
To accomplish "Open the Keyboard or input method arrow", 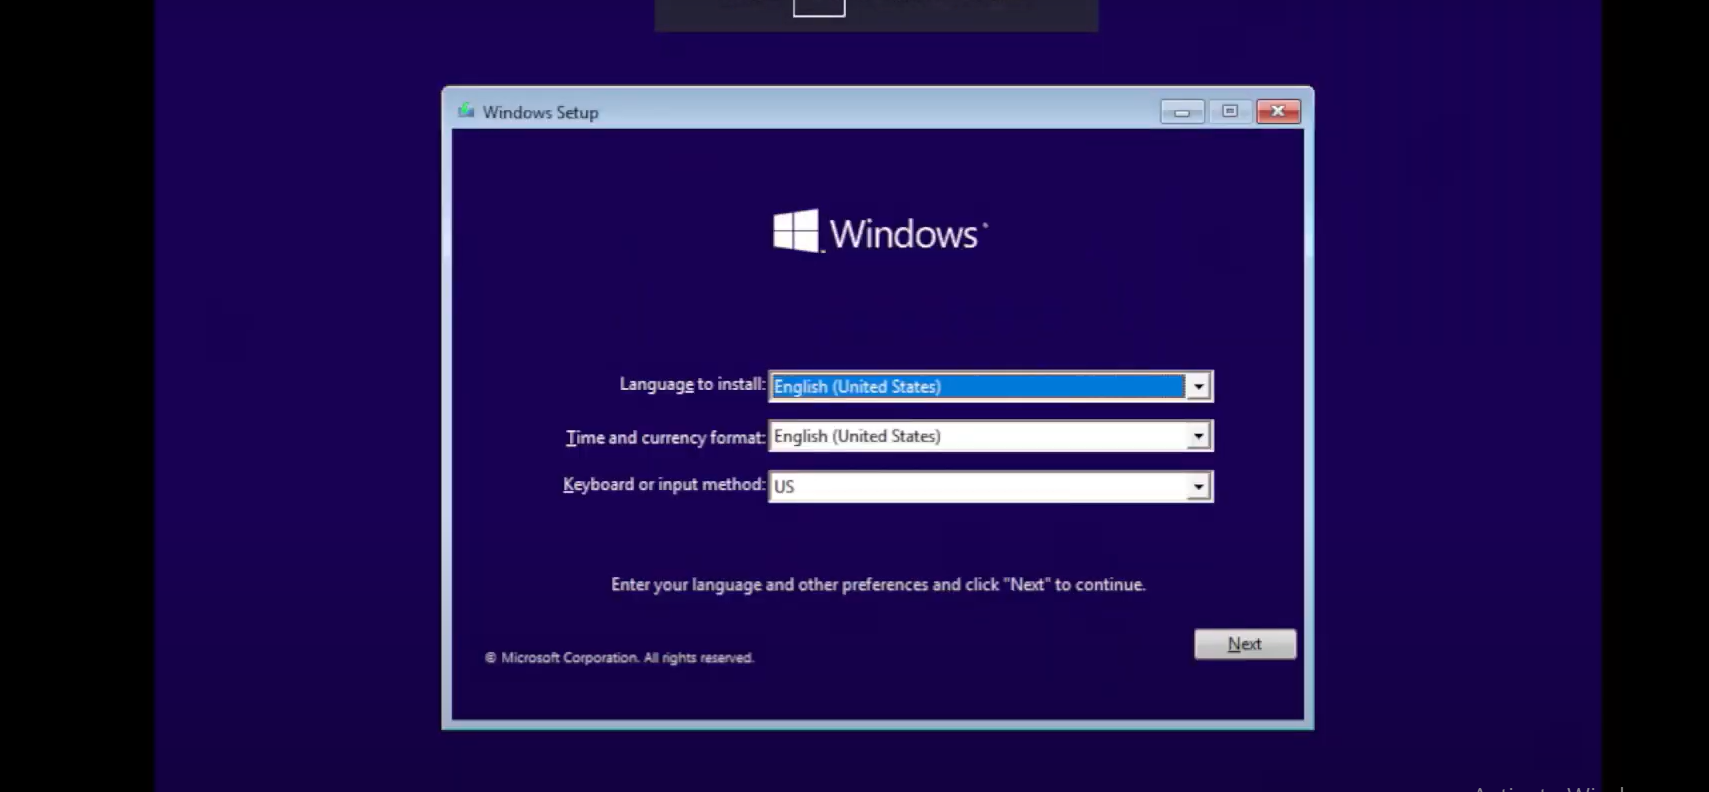I will pyautogui.click(x=1198, y=487).
